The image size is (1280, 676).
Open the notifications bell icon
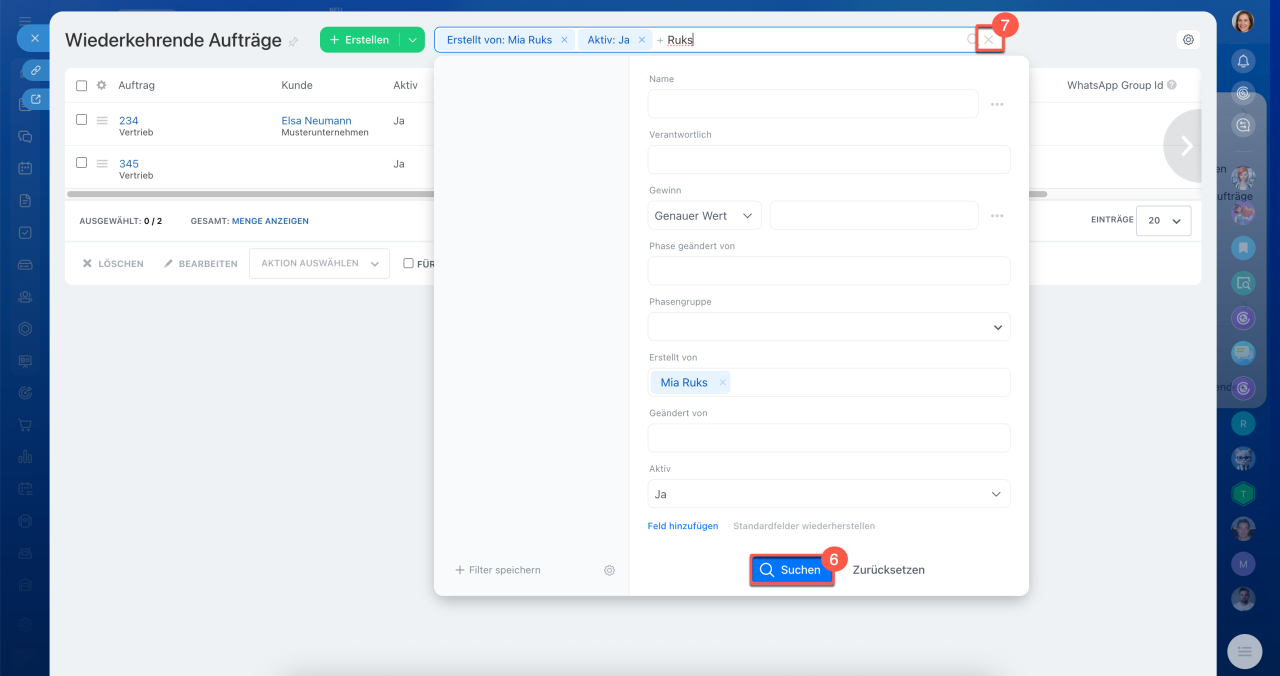tap(1243, 62)
